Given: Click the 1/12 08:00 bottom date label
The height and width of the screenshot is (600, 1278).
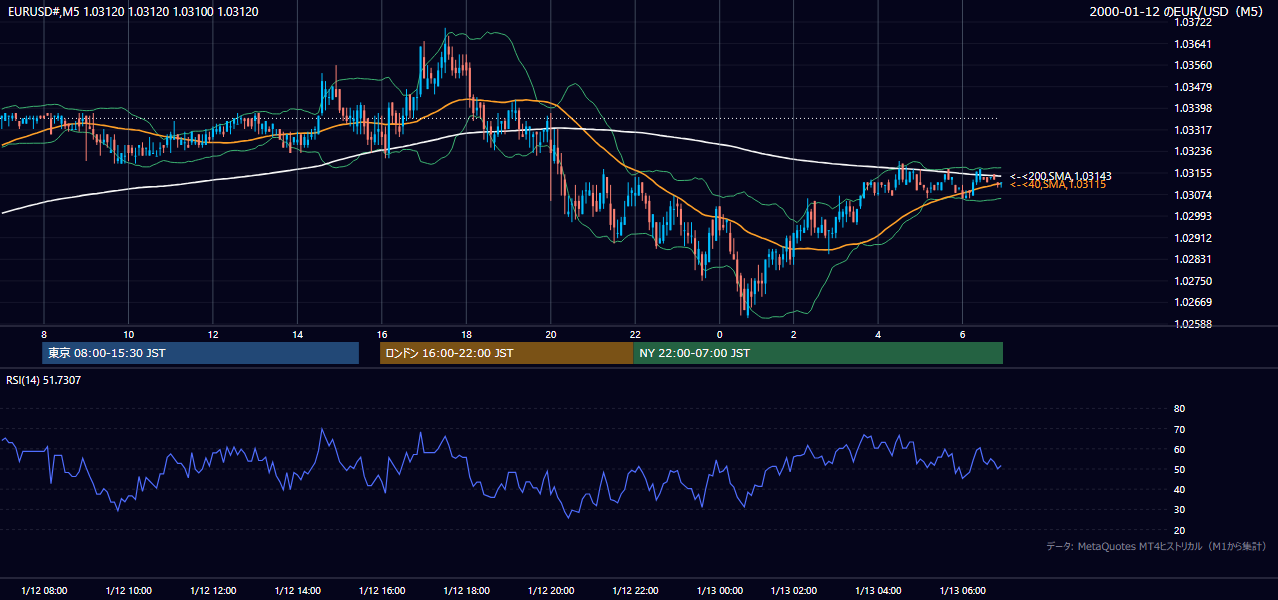Looking at the screenshot, I should [x=44, y=591].
